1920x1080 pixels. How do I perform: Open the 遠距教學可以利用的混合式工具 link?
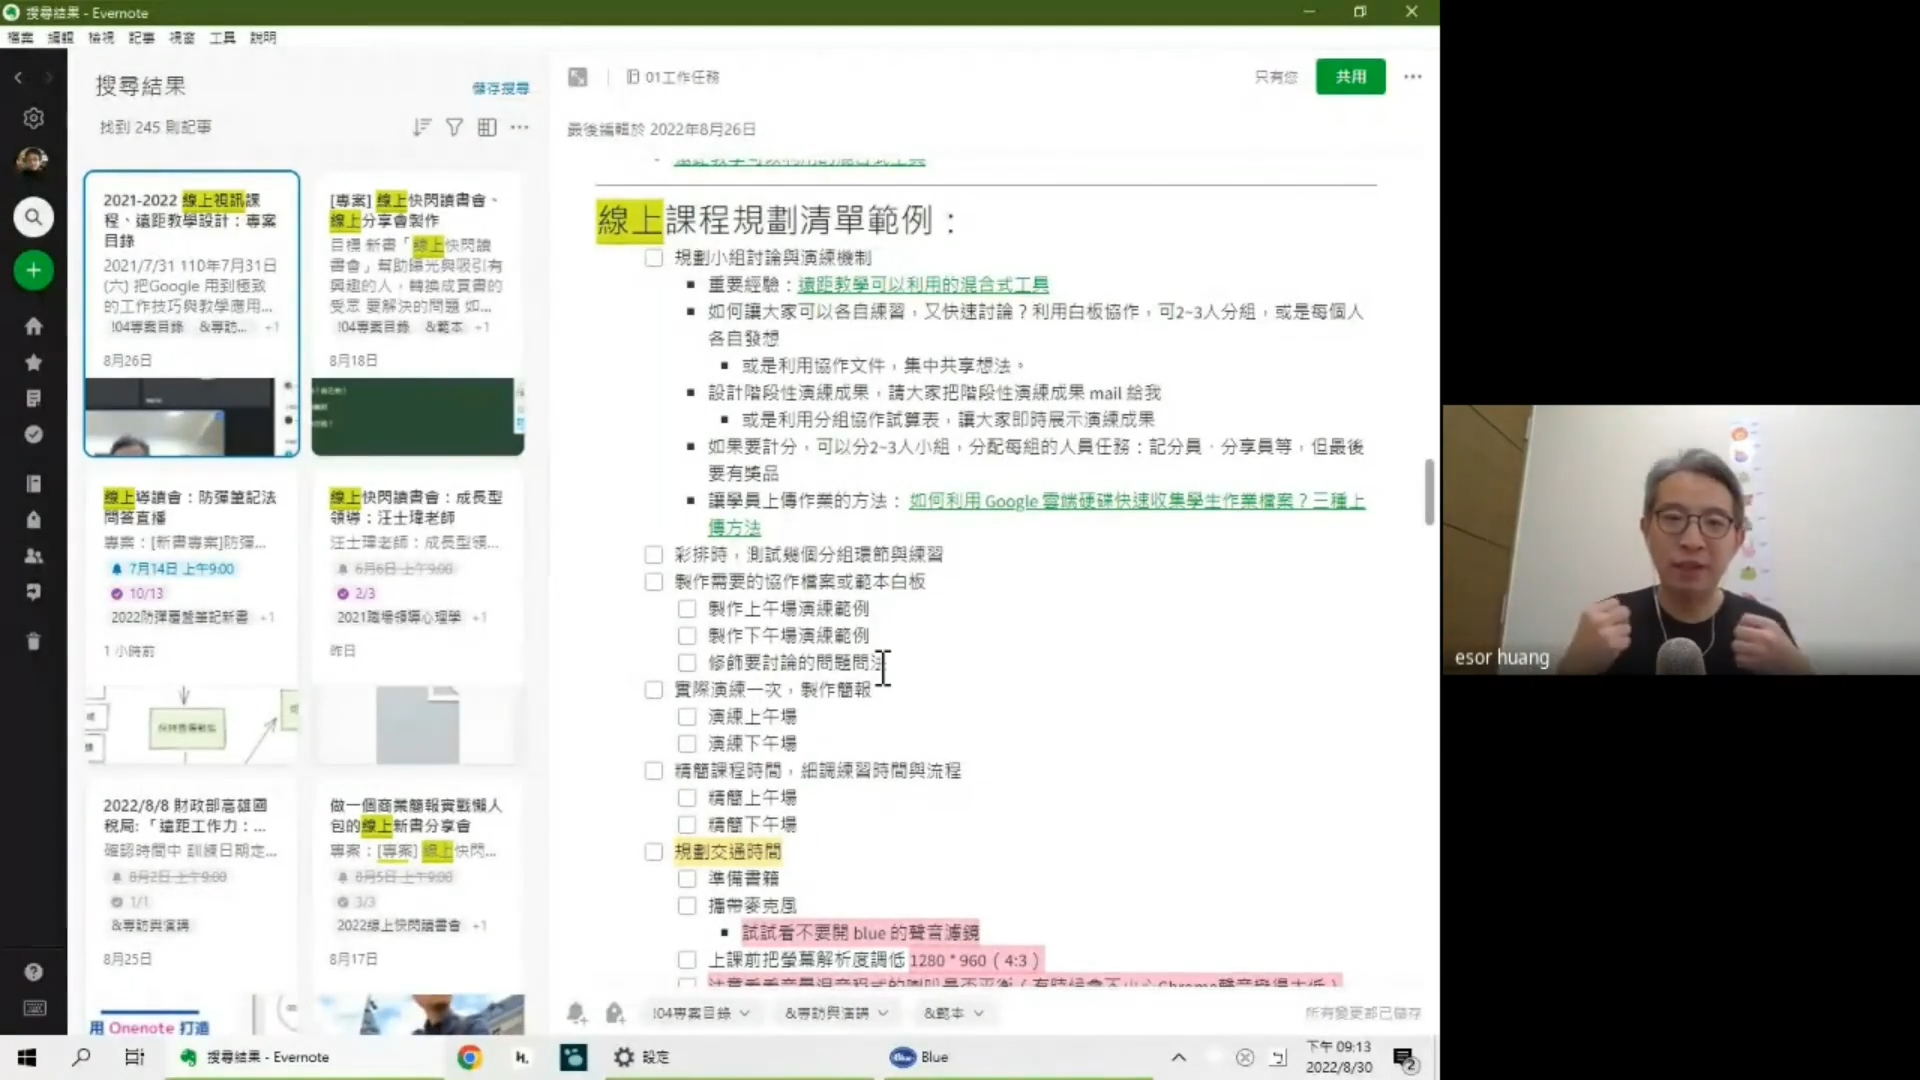(x=922, y=285)
